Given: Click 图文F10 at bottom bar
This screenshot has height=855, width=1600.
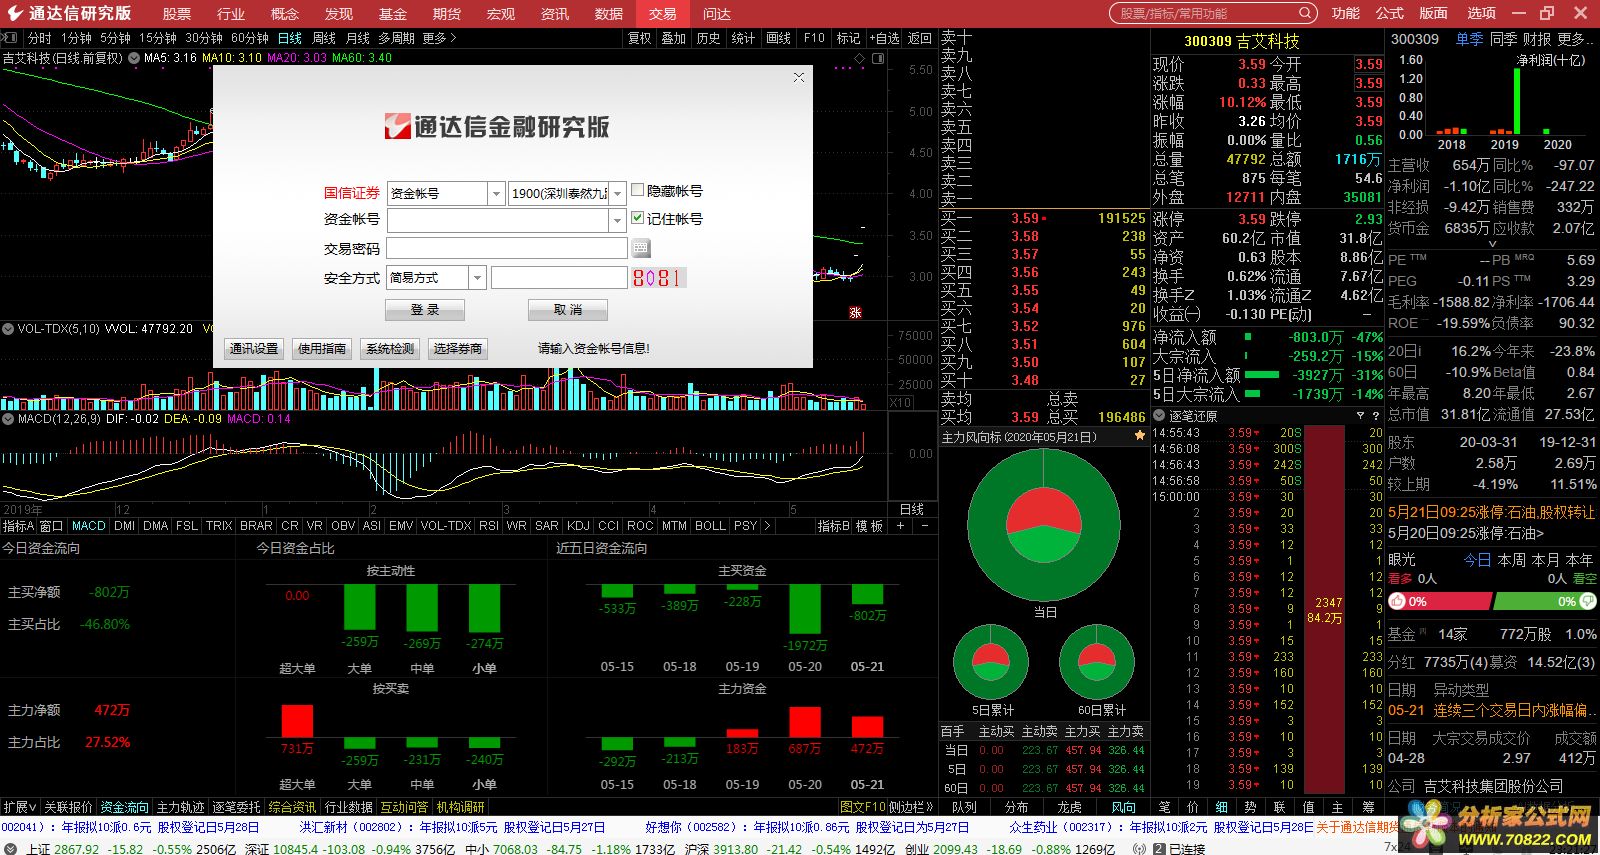Looking at the screenshot, I should 862,807.
